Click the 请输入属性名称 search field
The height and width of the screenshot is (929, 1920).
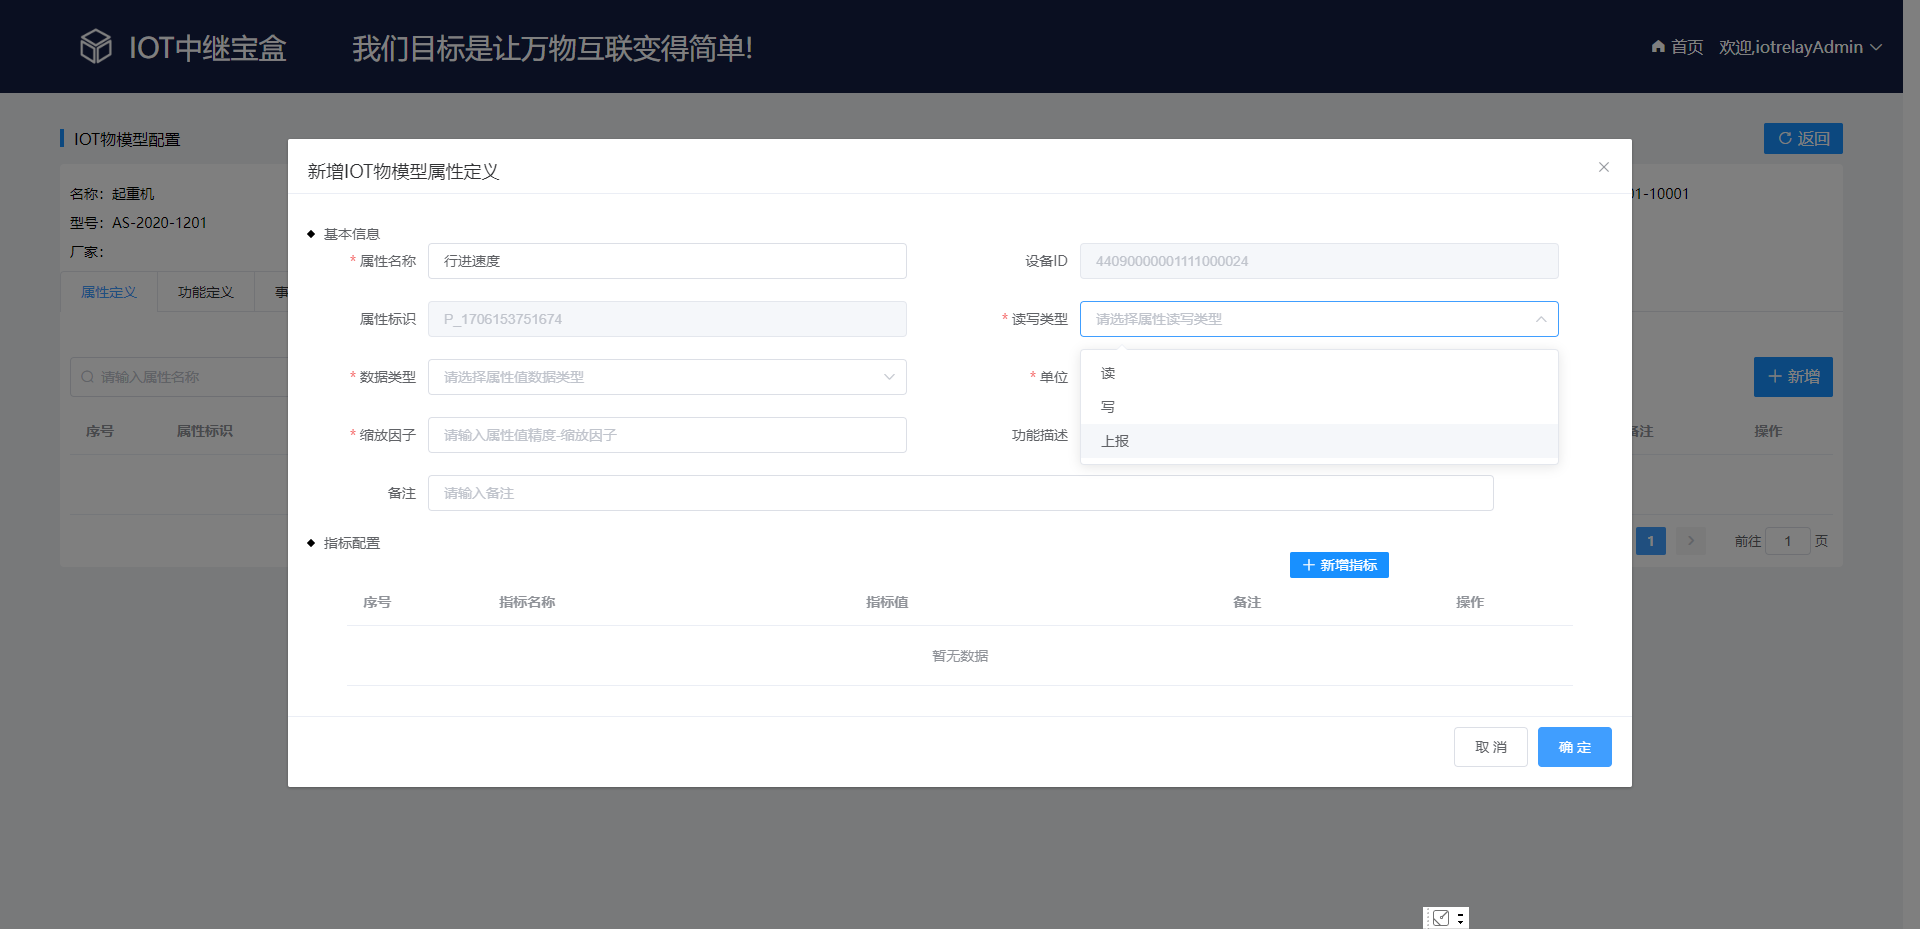pos(180,377)
